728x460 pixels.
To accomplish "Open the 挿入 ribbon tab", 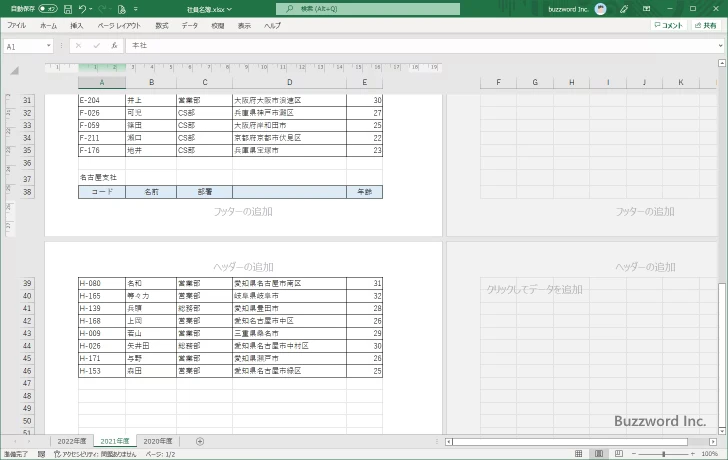I will coord(77,26).
